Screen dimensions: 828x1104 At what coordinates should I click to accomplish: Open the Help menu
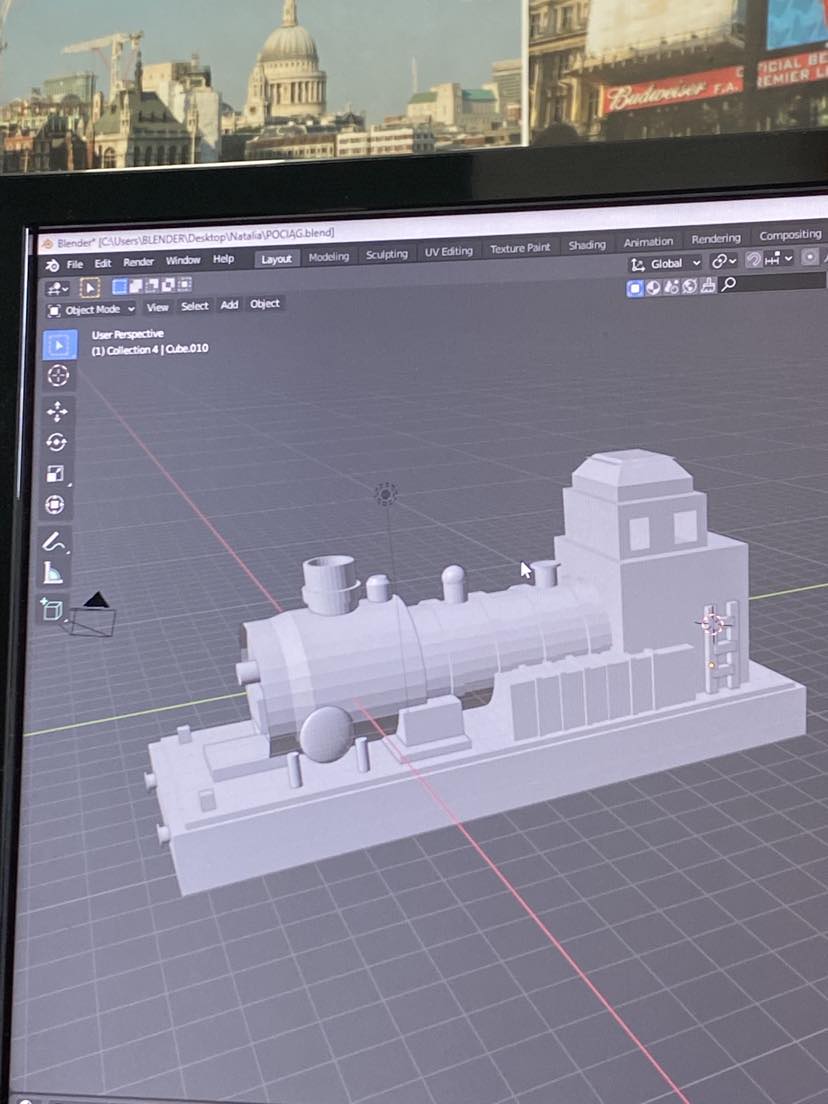pos(223,259)
